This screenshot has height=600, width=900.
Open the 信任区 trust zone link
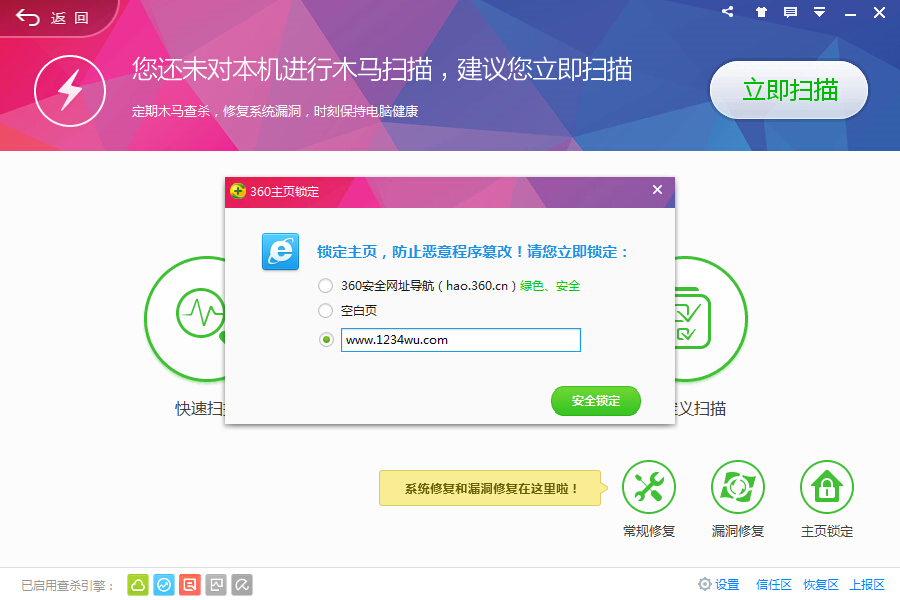[x=773, y=584]
